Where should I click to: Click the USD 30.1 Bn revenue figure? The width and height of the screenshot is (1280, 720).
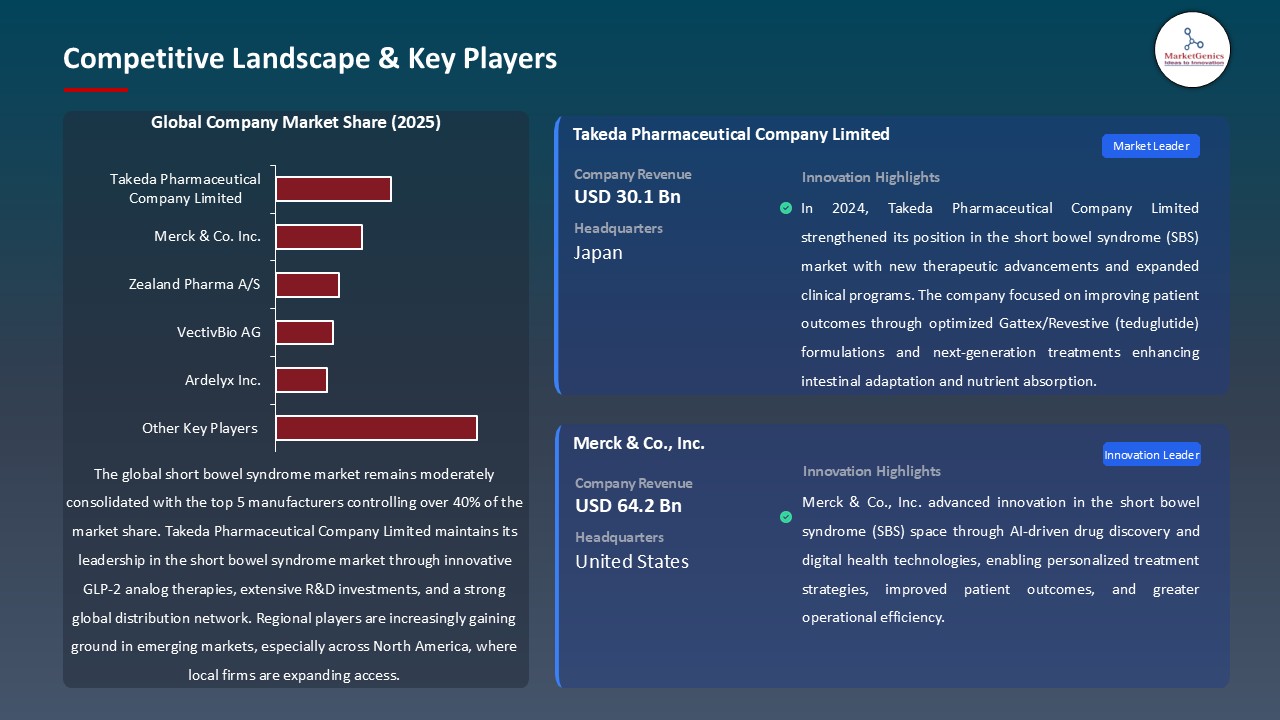626,197
